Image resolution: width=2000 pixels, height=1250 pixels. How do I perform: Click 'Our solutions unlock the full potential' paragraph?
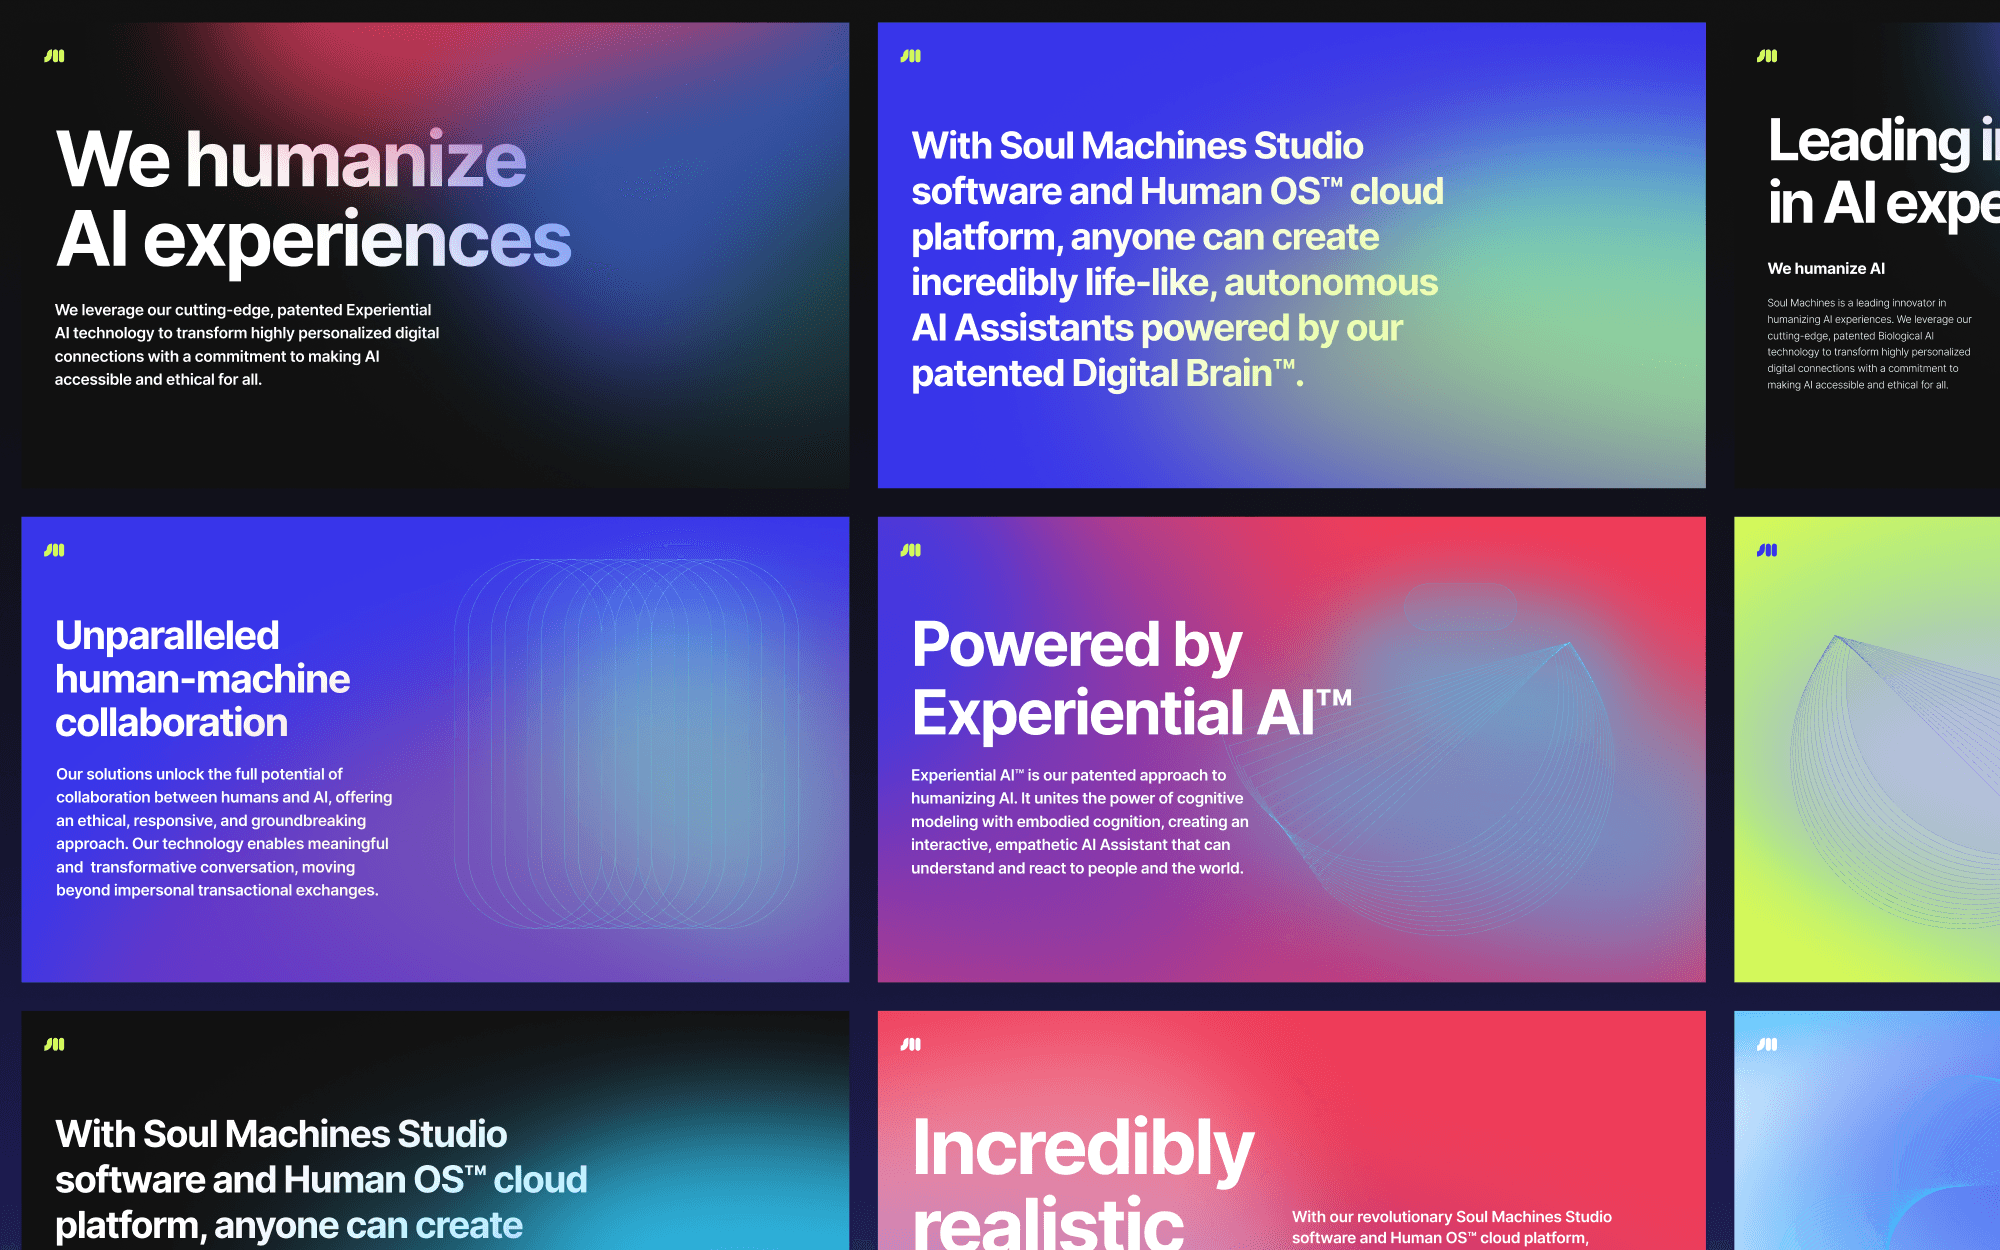(224, 832)
